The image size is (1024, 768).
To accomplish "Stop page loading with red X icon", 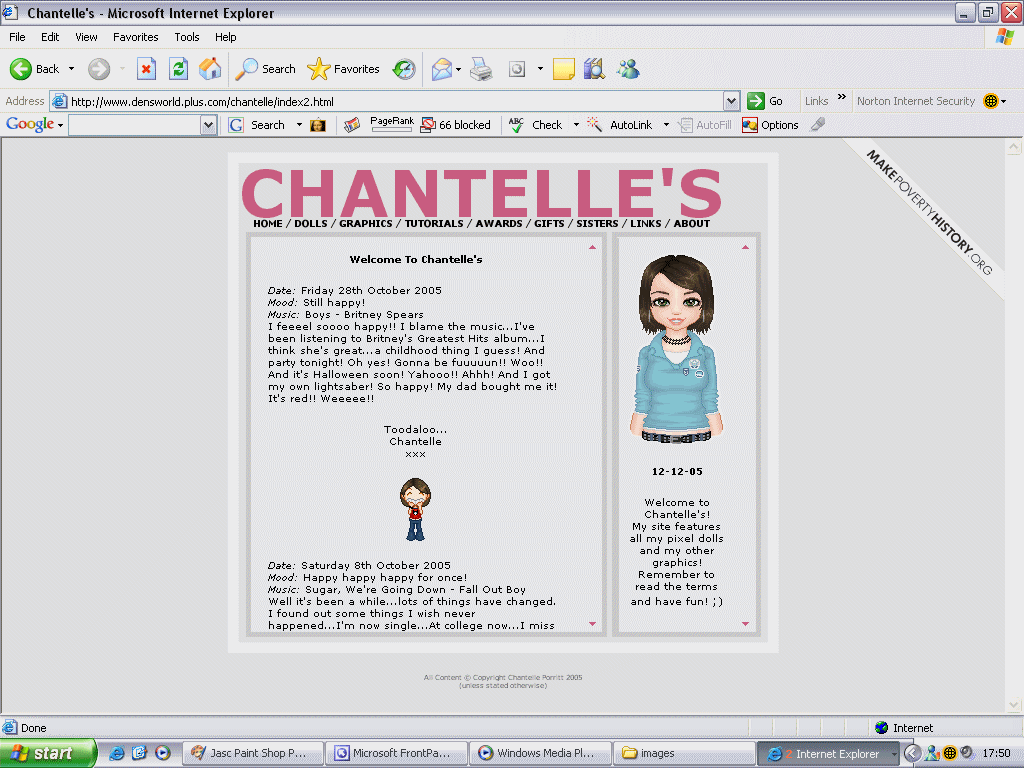I will point(146,69).
